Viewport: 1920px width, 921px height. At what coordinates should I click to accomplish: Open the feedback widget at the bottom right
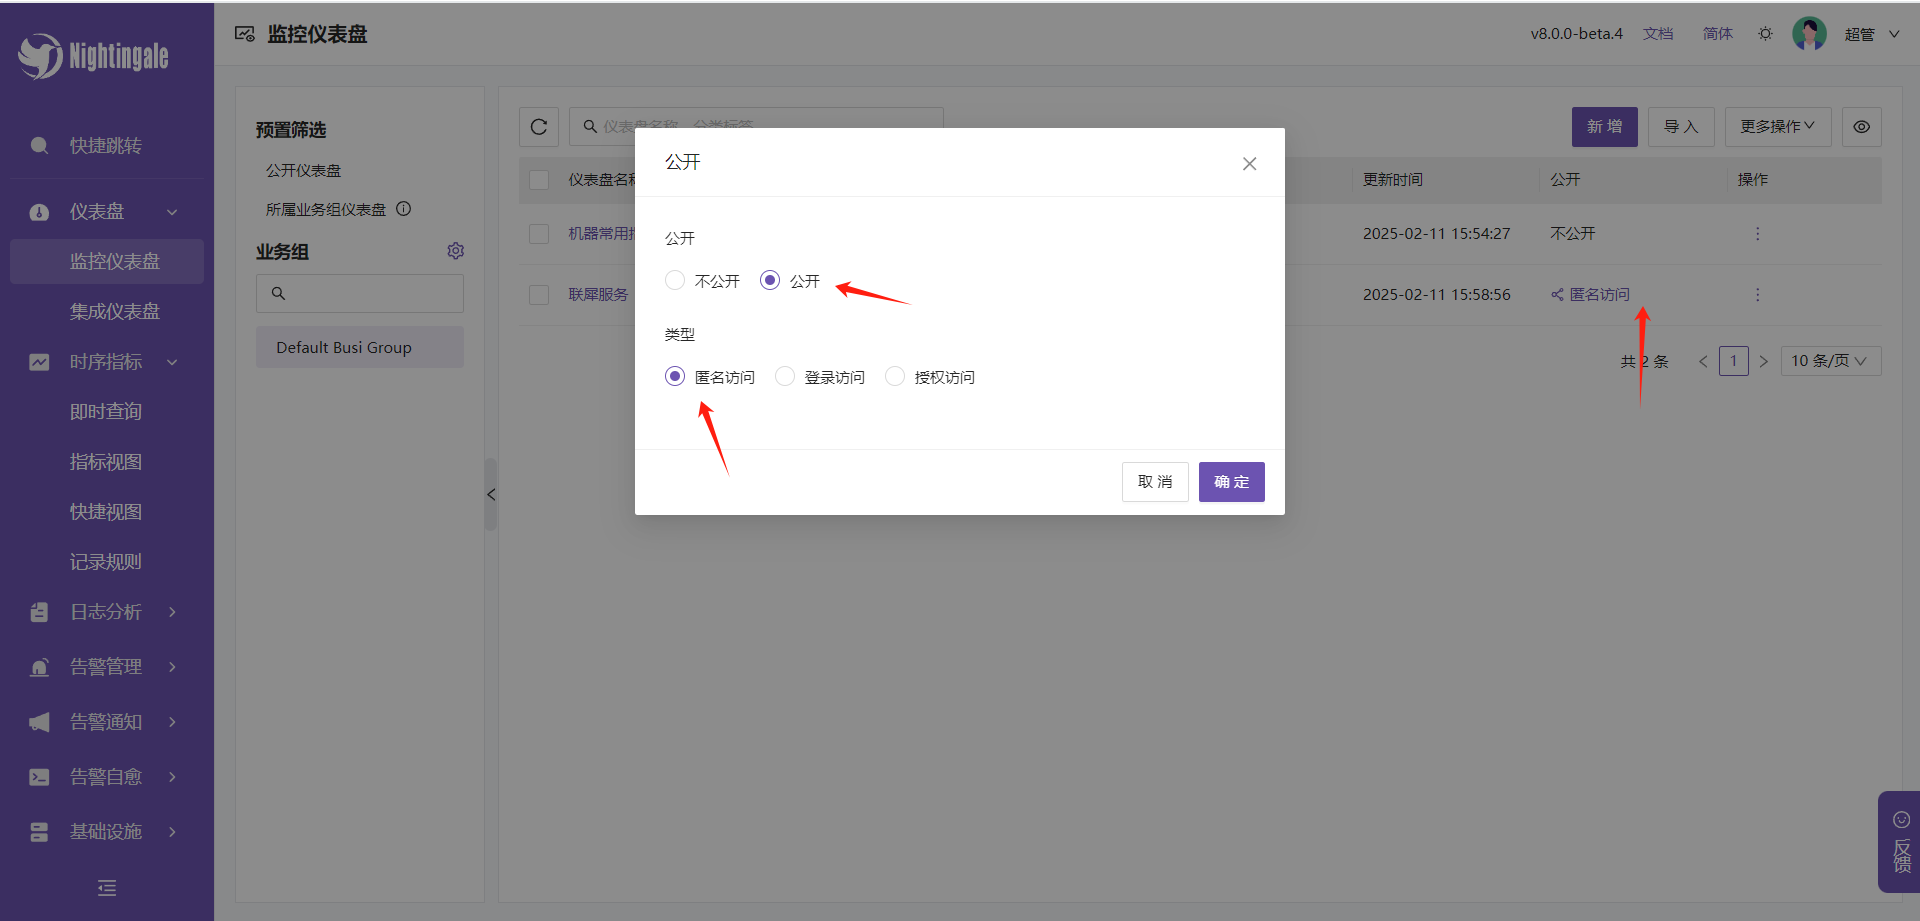click(x=1900, y=842)
